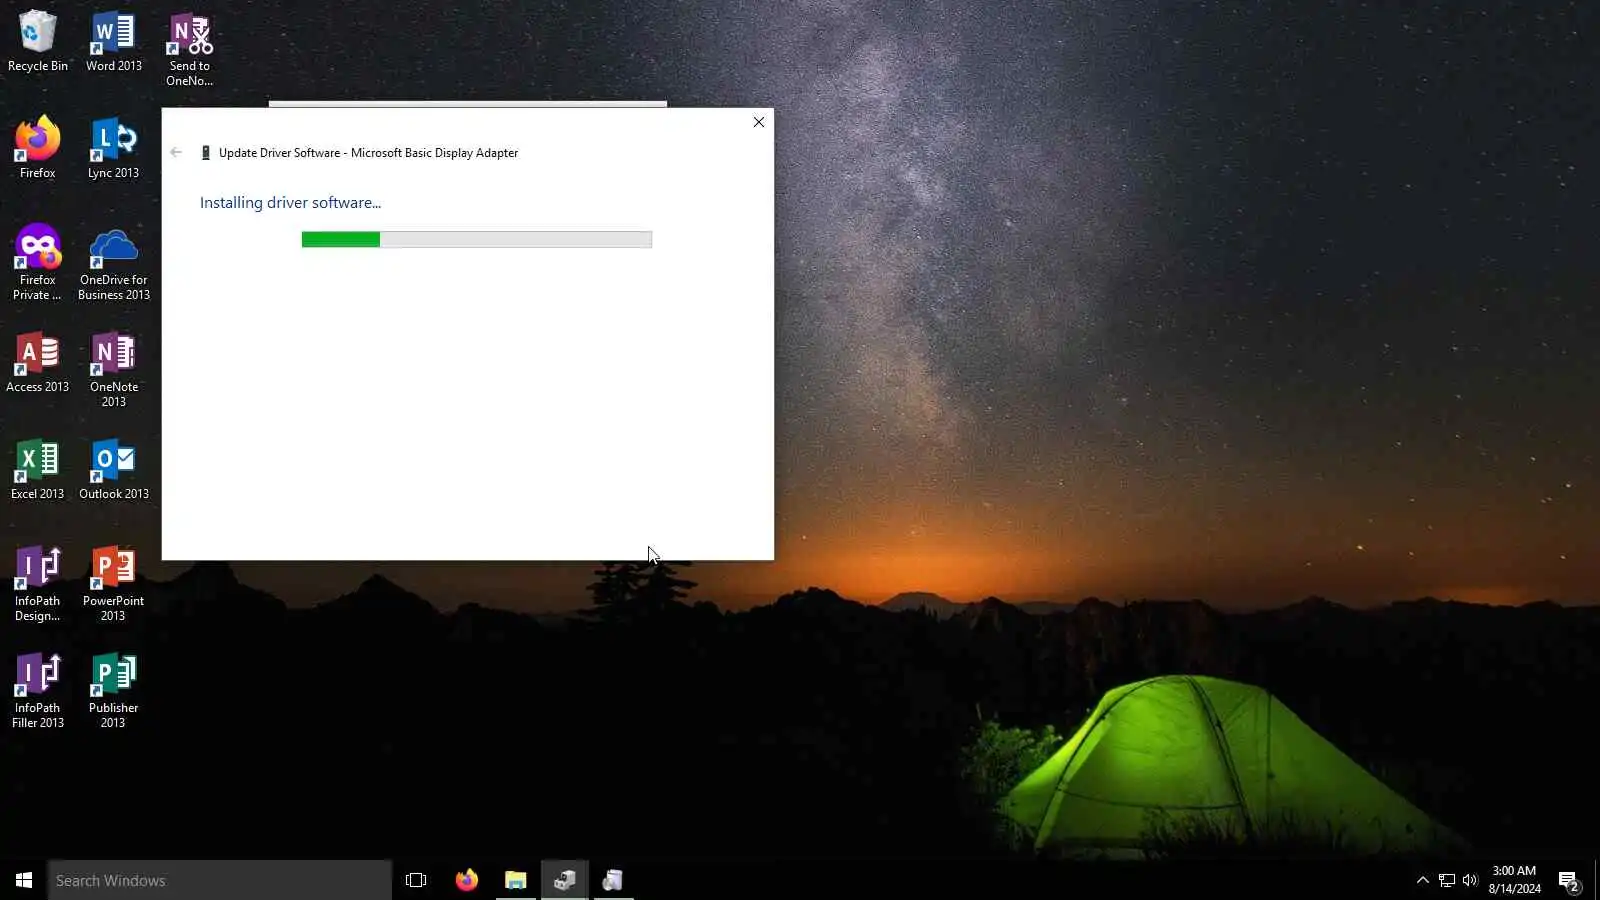Focus the Search Windows box
This screenshot has height=900, width=1600.
tap(220, 880)
